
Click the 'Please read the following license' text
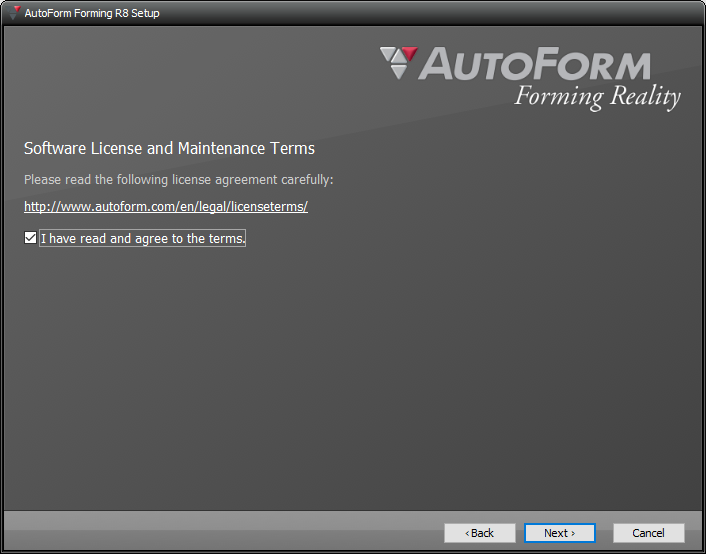point(179,180)
